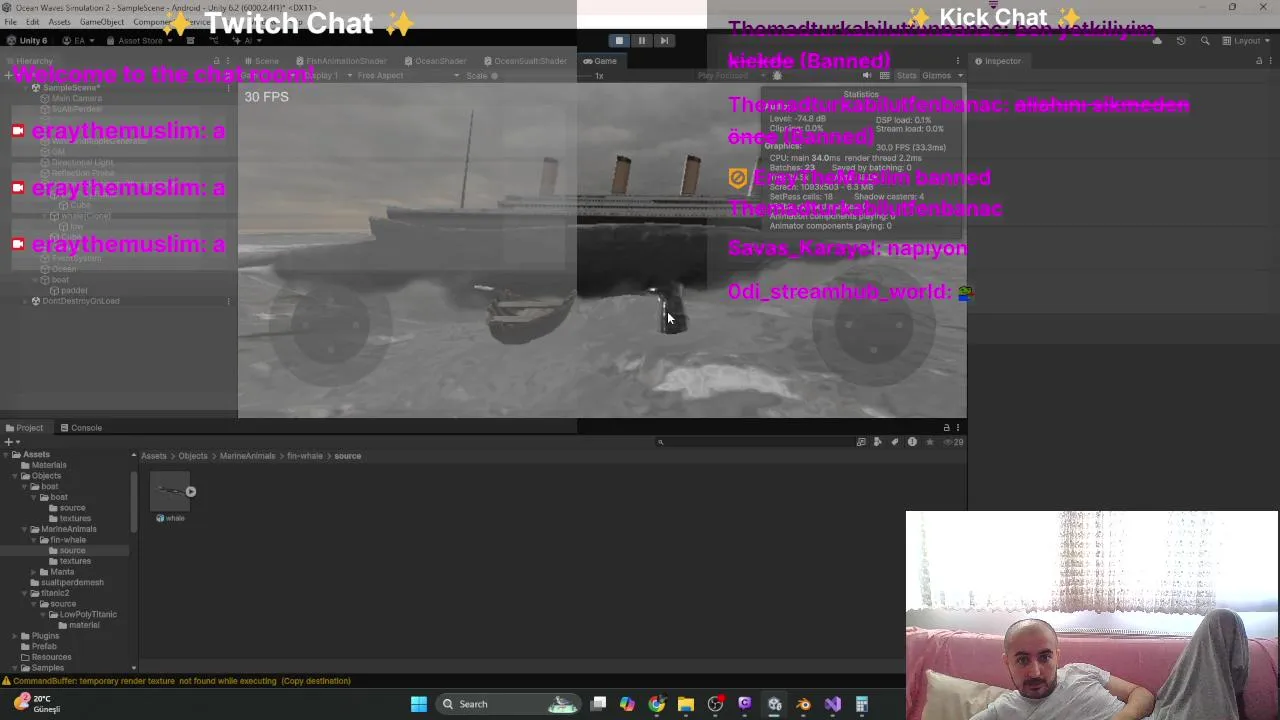
Task: Open the Unity cloud services icon
Action: click(1157, 41)
